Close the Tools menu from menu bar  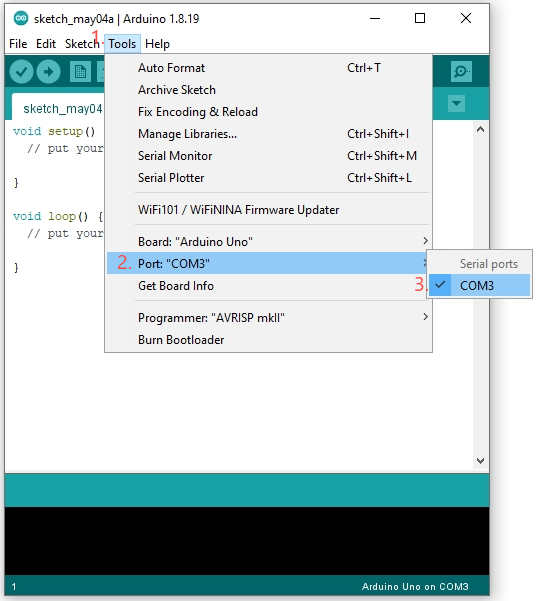122,44
